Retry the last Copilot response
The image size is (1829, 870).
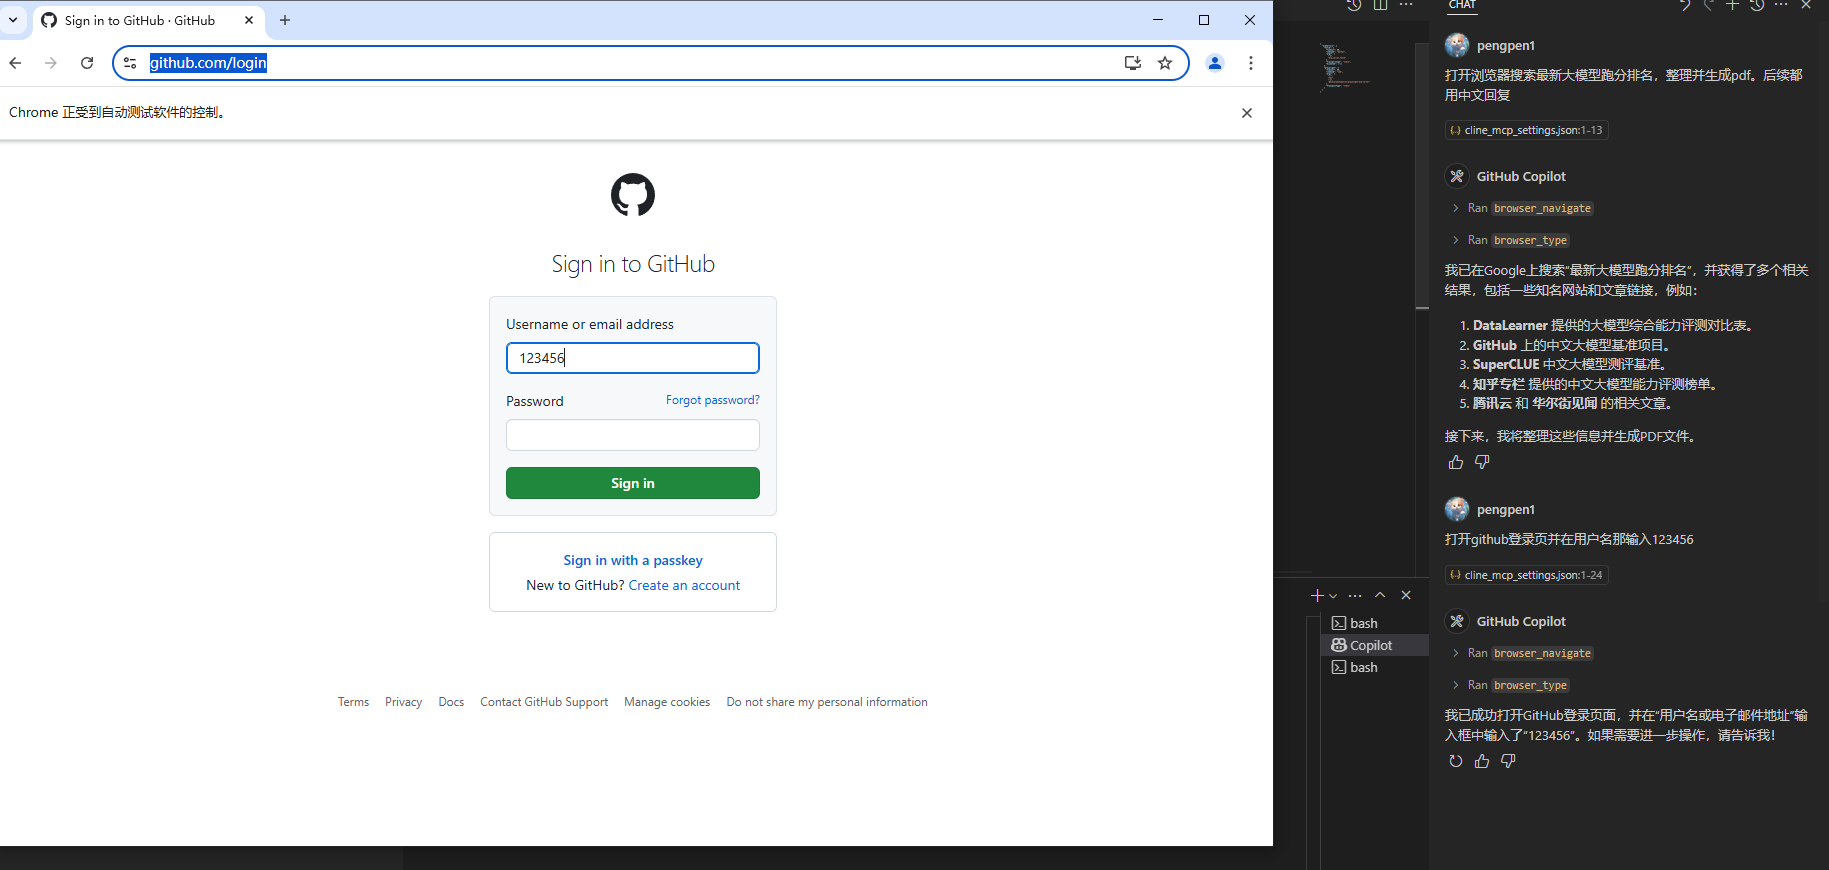(1456, 761)
